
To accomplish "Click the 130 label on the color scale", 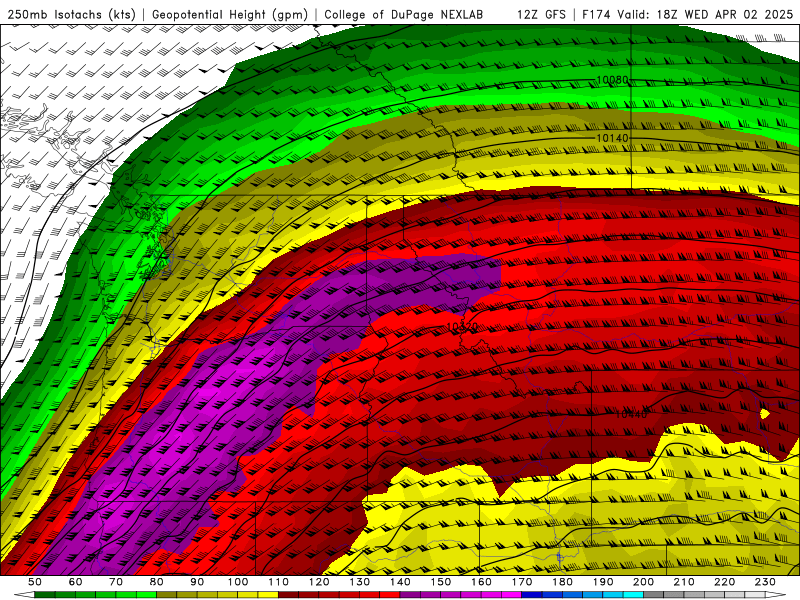I will coord(360,582).
